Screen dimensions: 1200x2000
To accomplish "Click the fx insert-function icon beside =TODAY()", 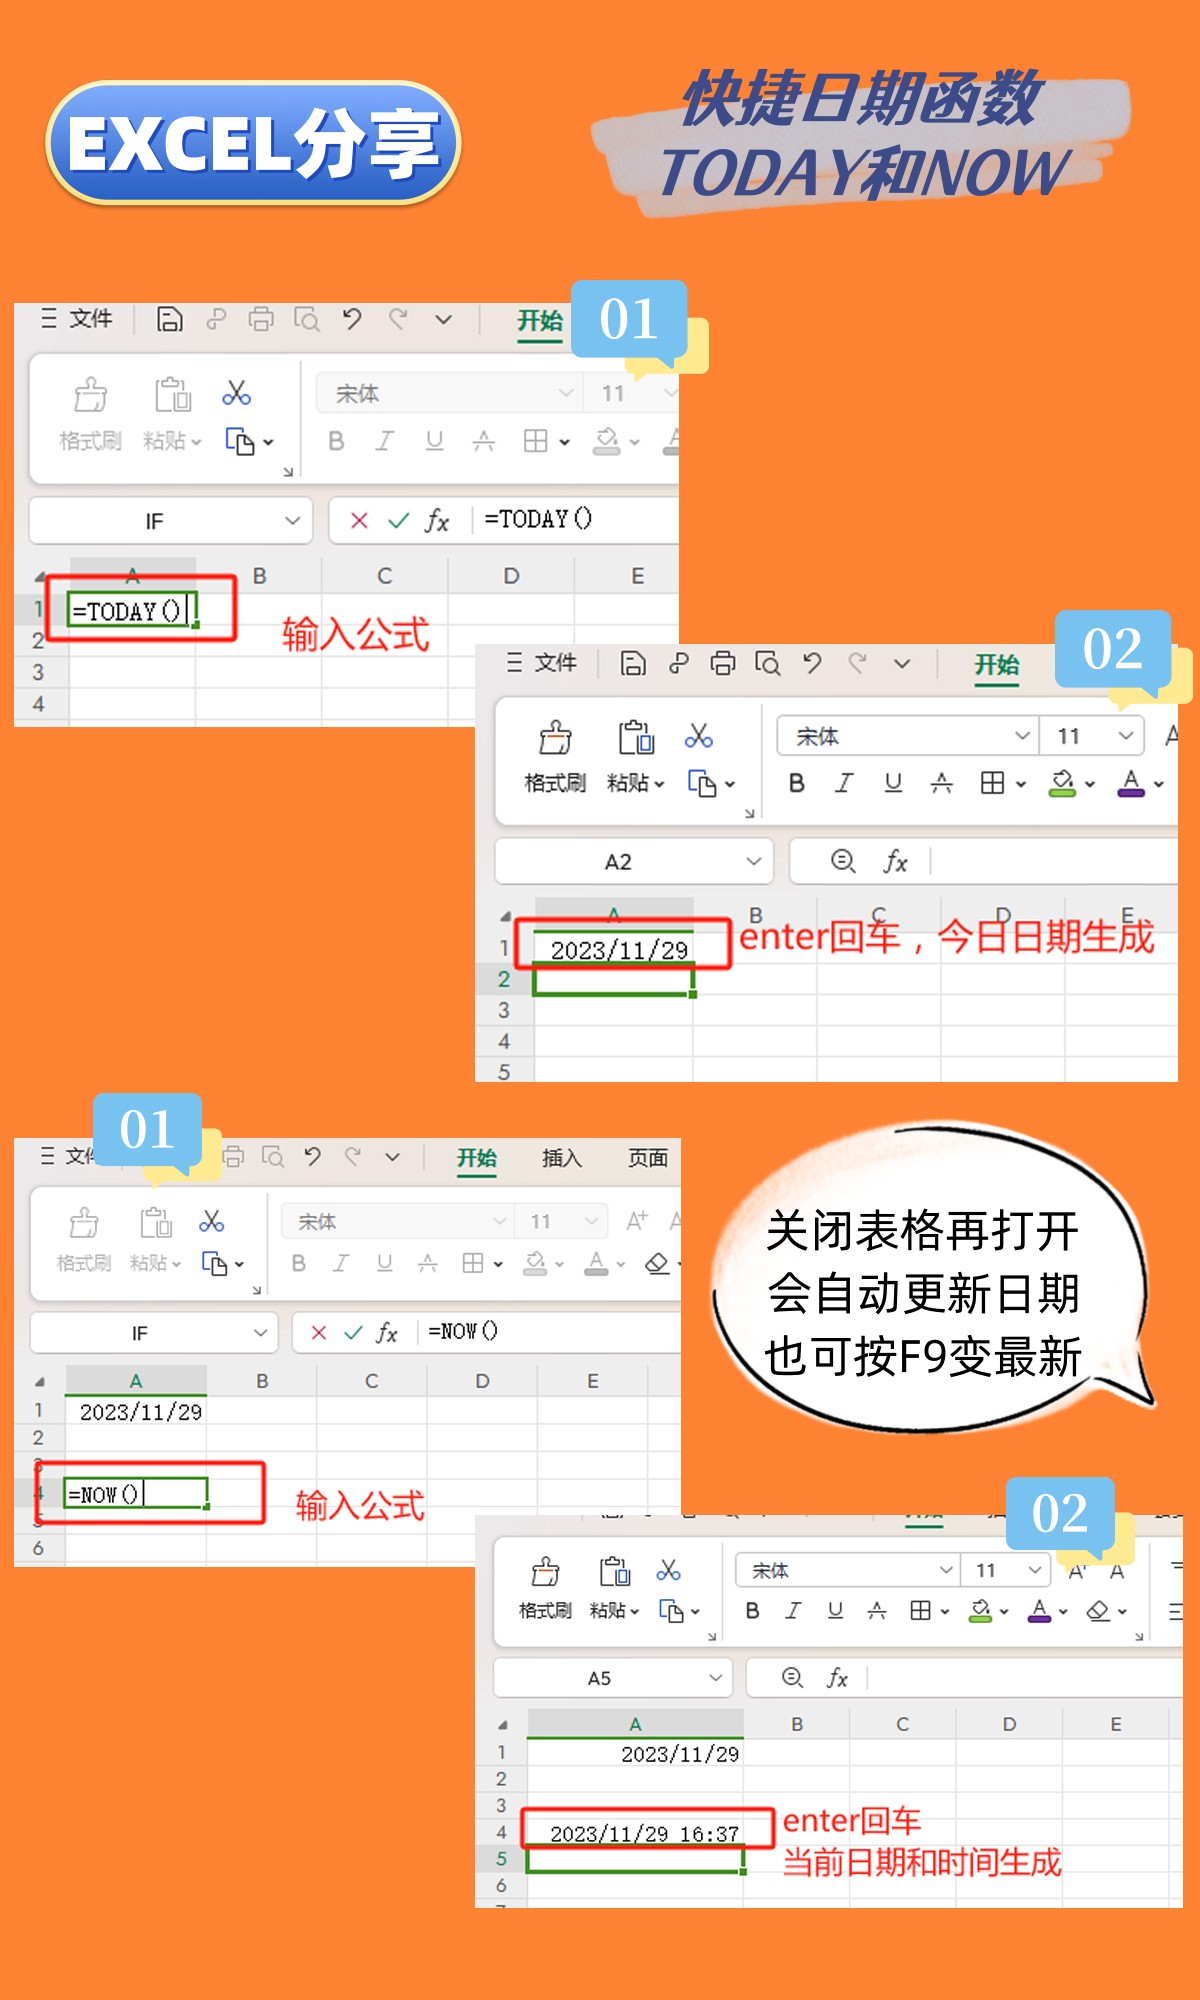I will pos(437,521).
